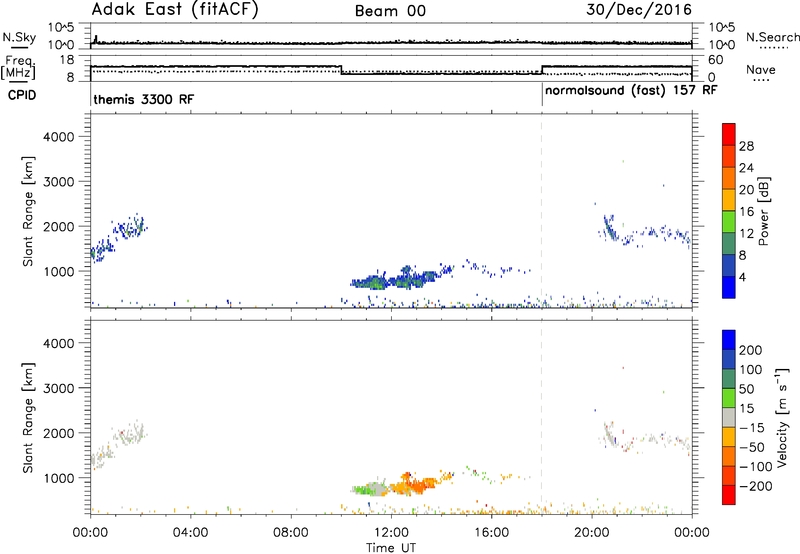Image resolution: width=800 pixels, height=554 pixels.
Task: Click the '60' Nave axis tick
Action: point(716,60)
